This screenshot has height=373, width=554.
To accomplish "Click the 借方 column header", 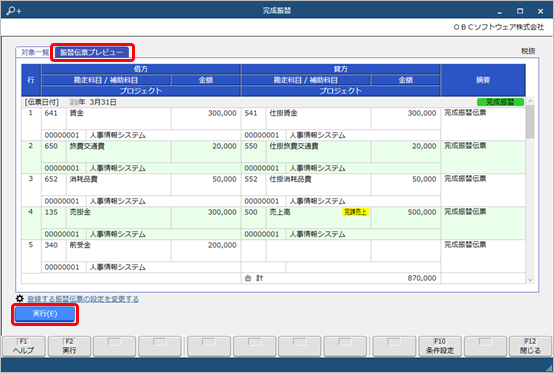I will [141, 69].
